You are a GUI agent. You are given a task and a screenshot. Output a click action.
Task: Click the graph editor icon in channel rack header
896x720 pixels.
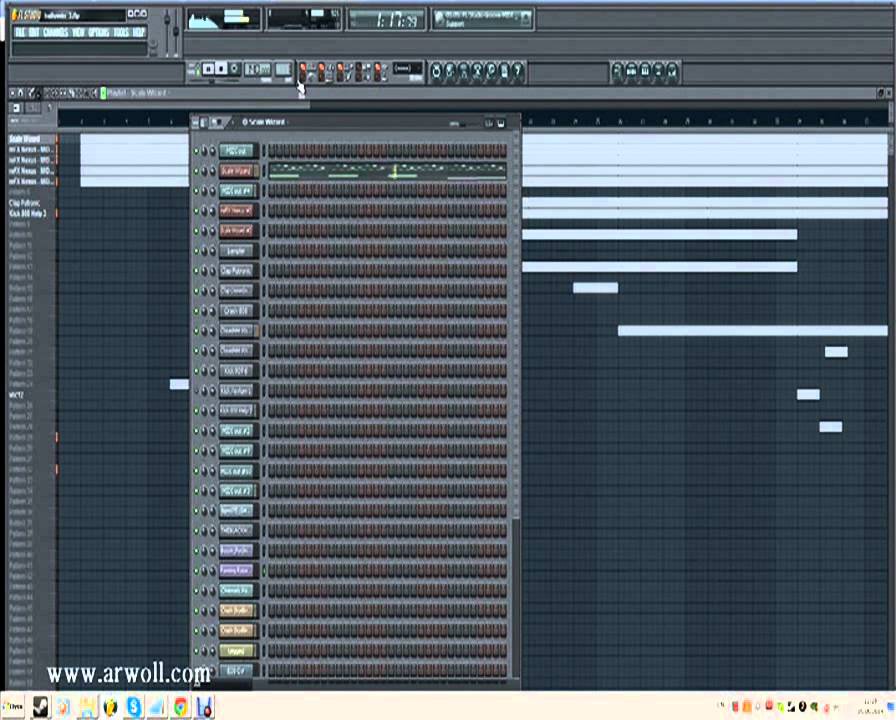[489, 123]
